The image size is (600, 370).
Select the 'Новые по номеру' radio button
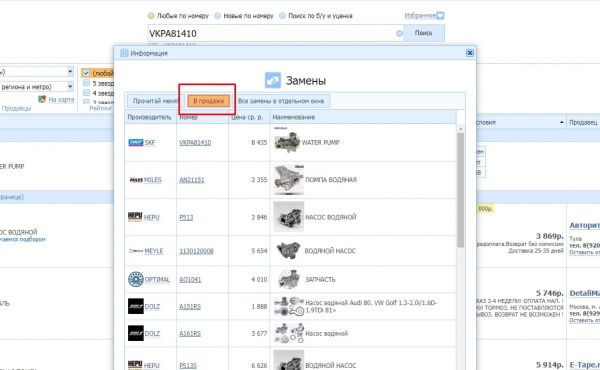[x=217, y=16]
